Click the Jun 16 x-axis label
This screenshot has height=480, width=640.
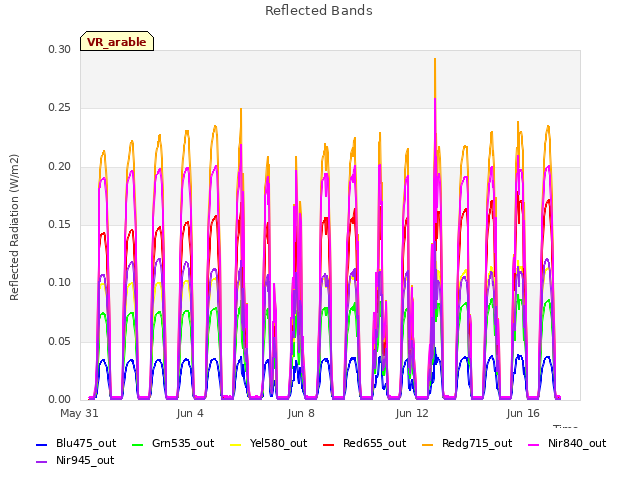click(x=523, y=413)
